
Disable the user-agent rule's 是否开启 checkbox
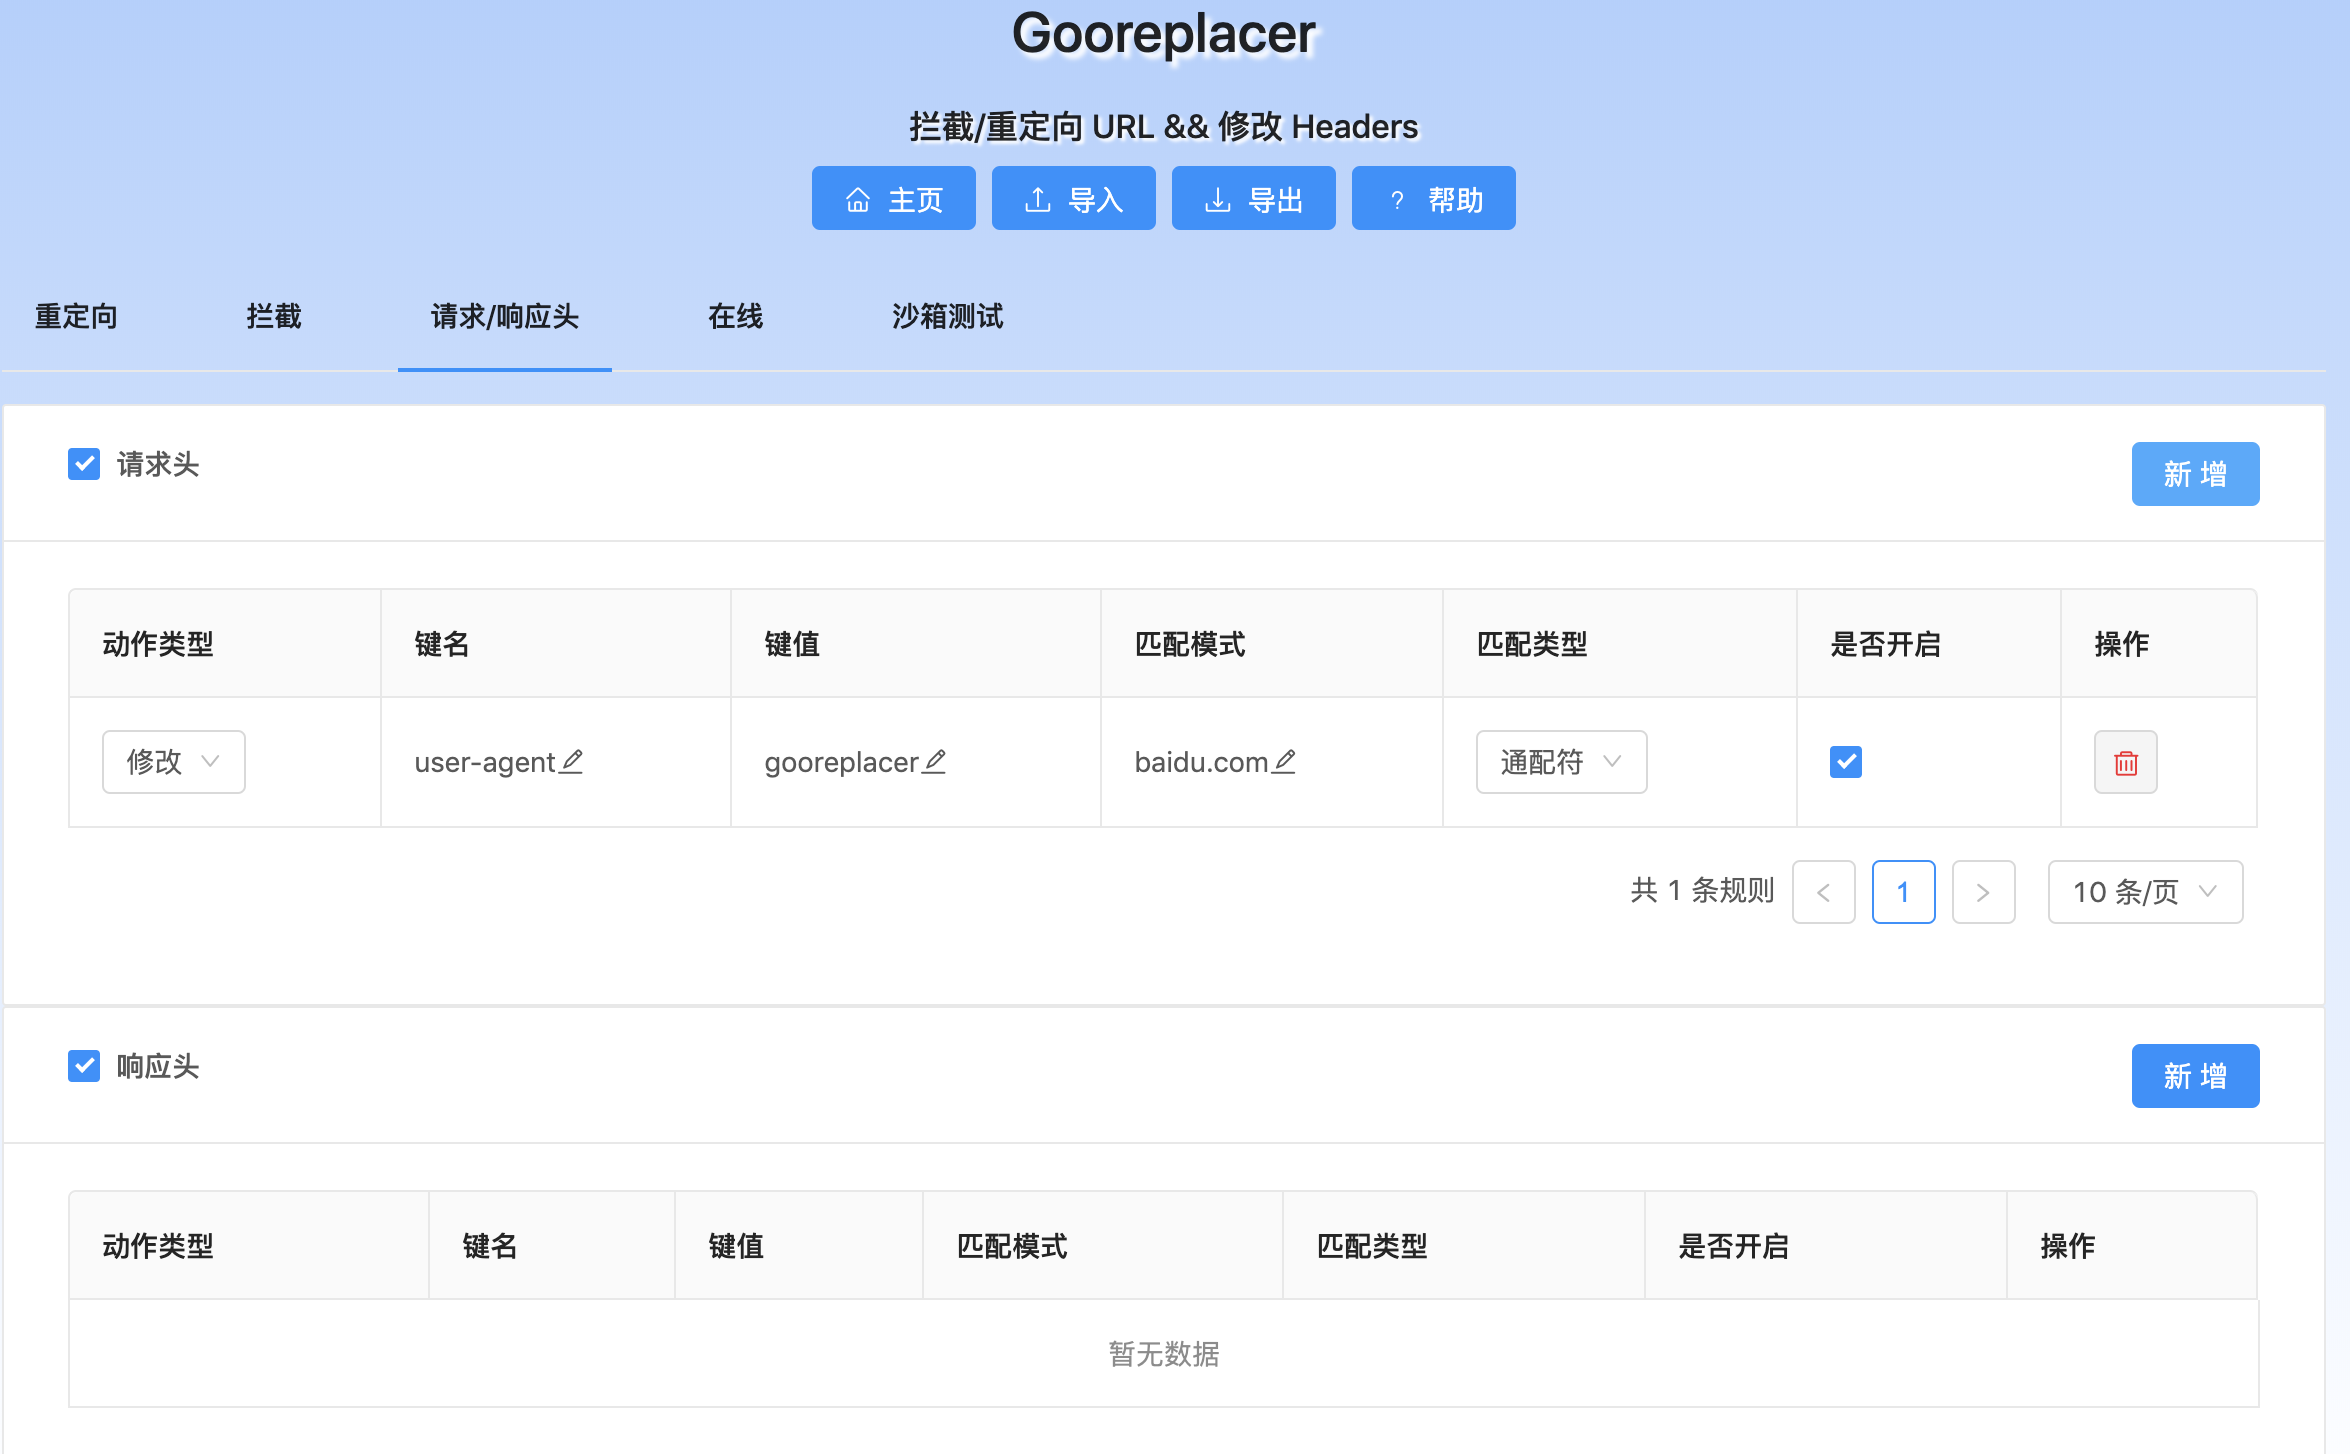click(1845, 762)
